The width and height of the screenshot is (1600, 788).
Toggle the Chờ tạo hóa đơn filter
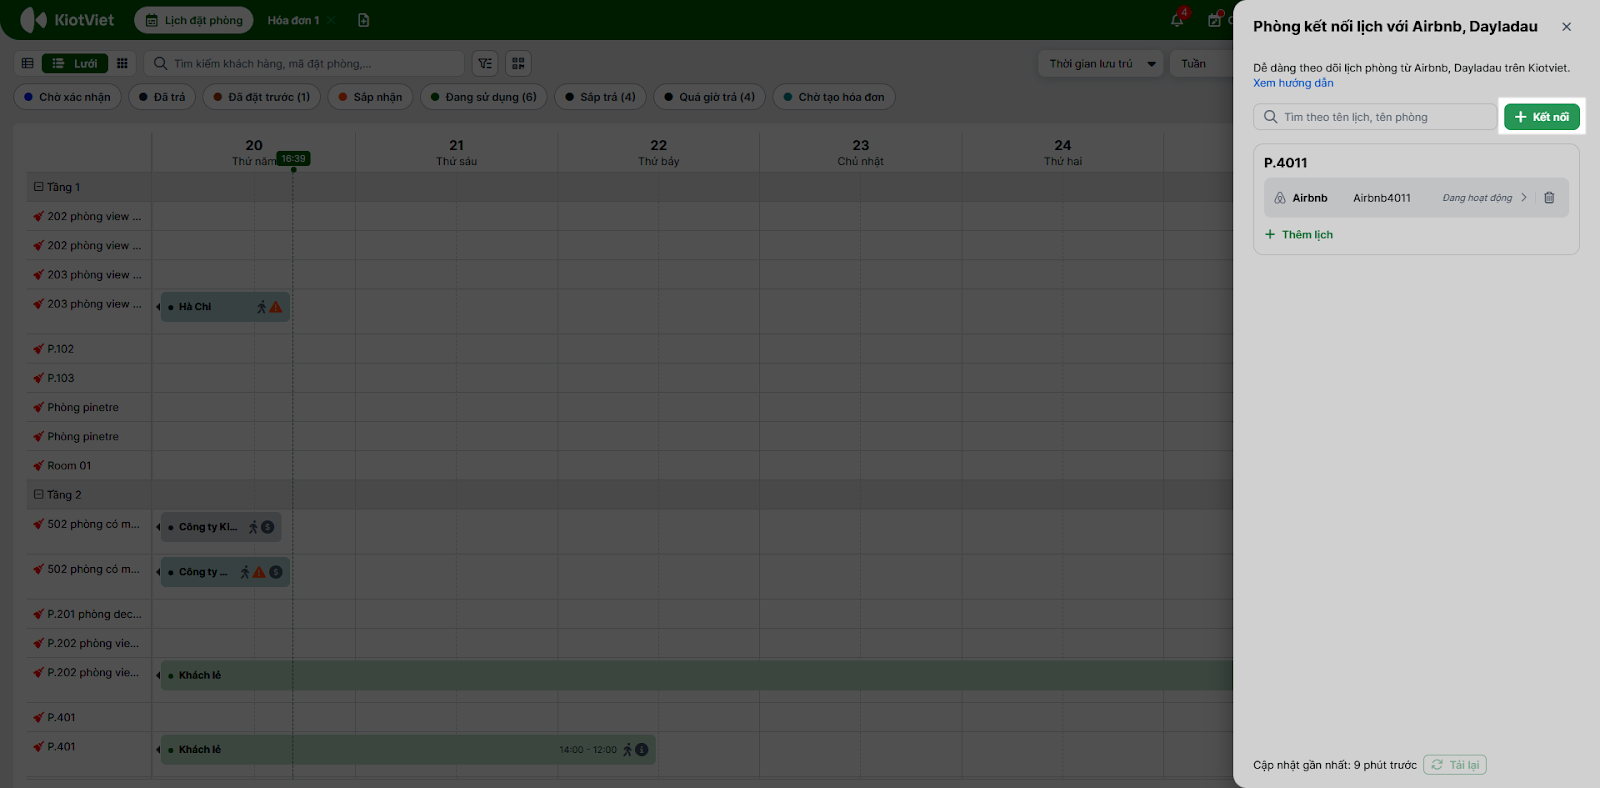click(834, 97)
